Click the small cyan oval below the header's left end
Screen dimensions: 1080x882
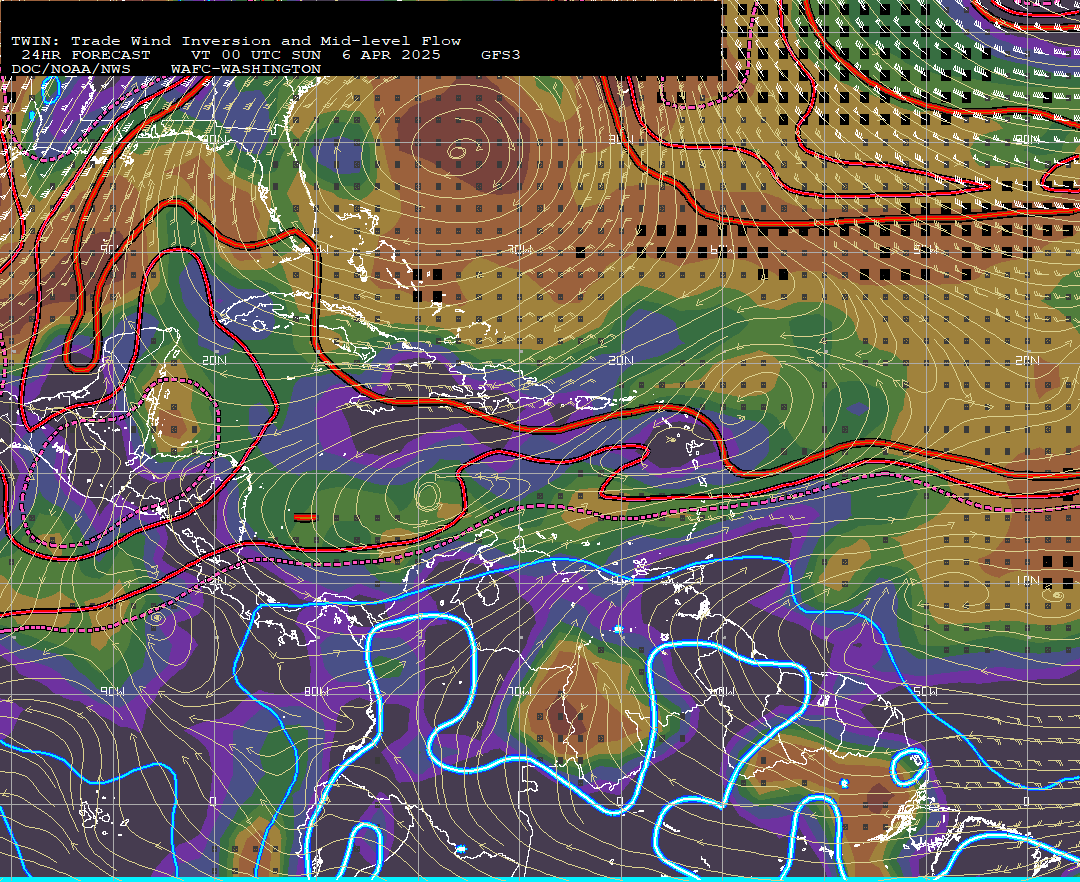pos(52,90)
